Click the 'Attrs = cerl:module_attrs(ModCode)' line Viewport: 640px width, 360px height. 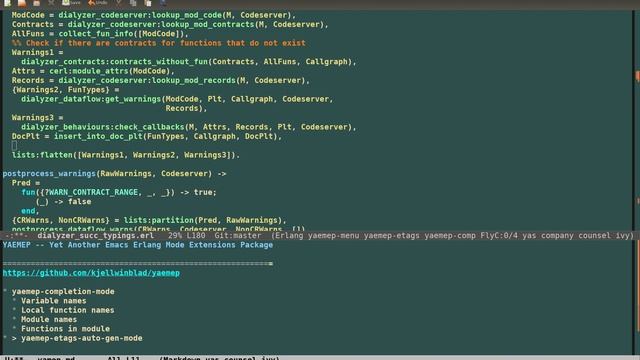[x=93, y=71]
